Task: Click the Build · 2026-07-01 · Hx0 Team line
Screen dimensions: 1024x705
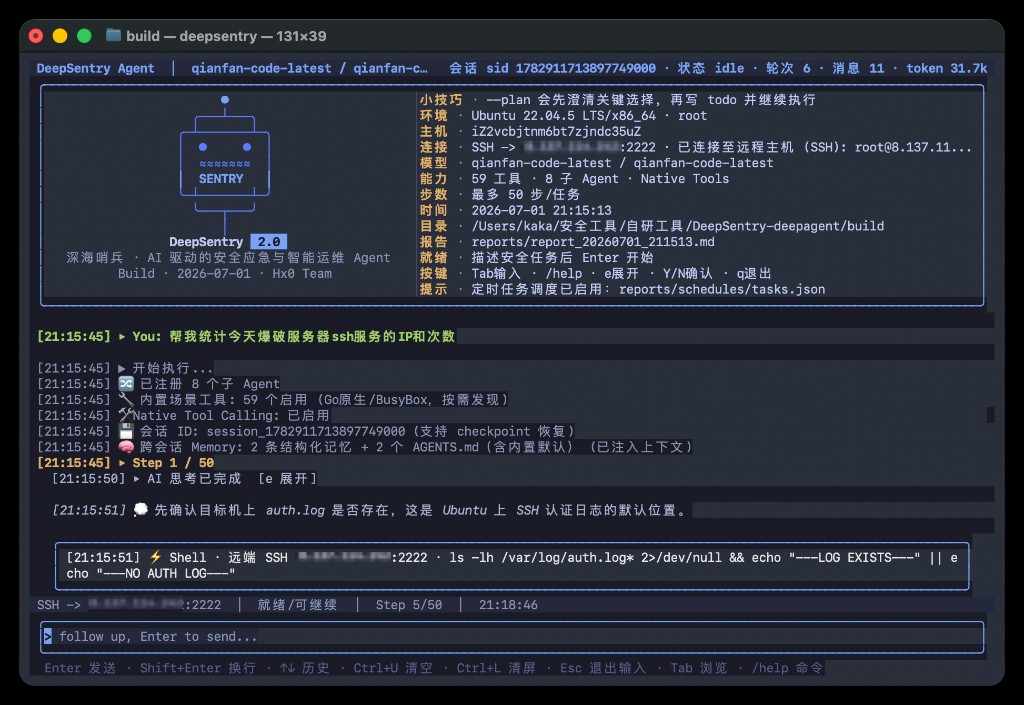Action: point(225,274)
